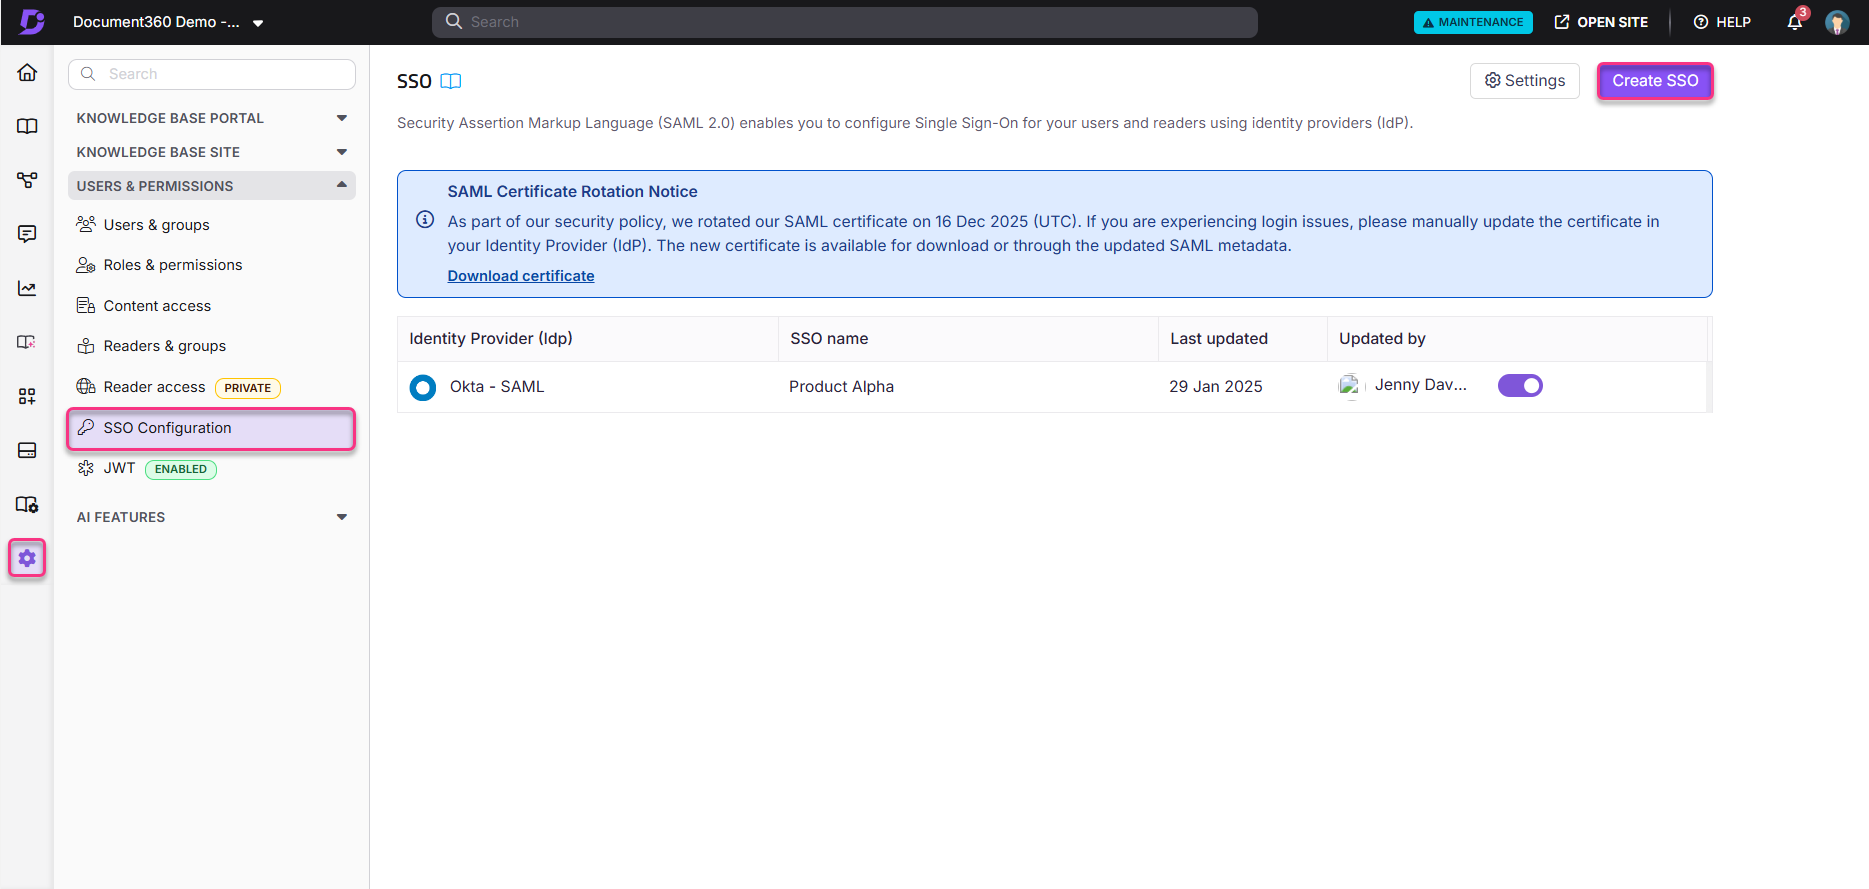Open the Settings gear in left rail
Screen dimensions: 1869x889
coord(27,558)
